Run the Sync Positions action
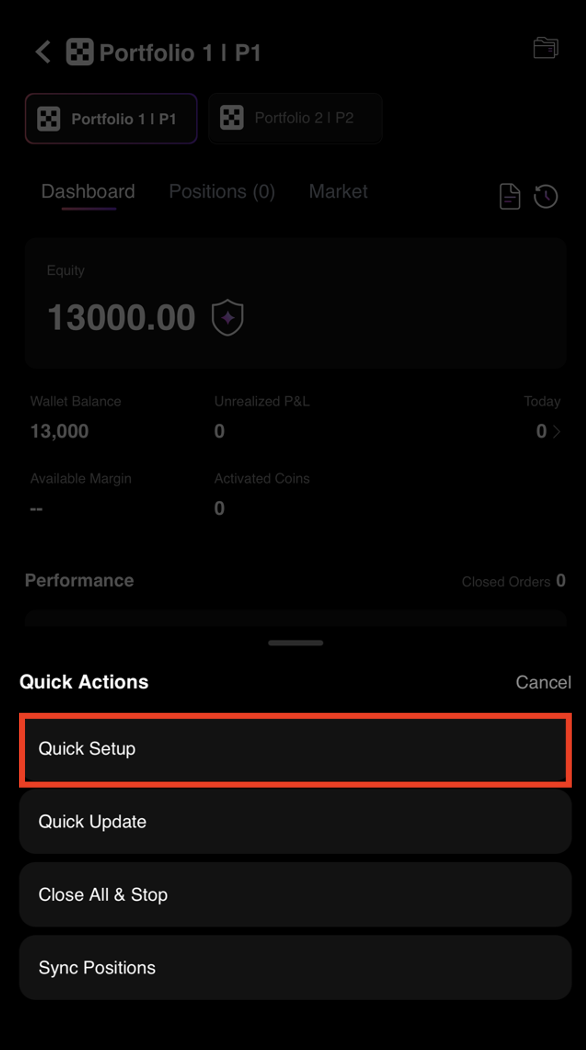586x1050 pixels. click(295, 967)
